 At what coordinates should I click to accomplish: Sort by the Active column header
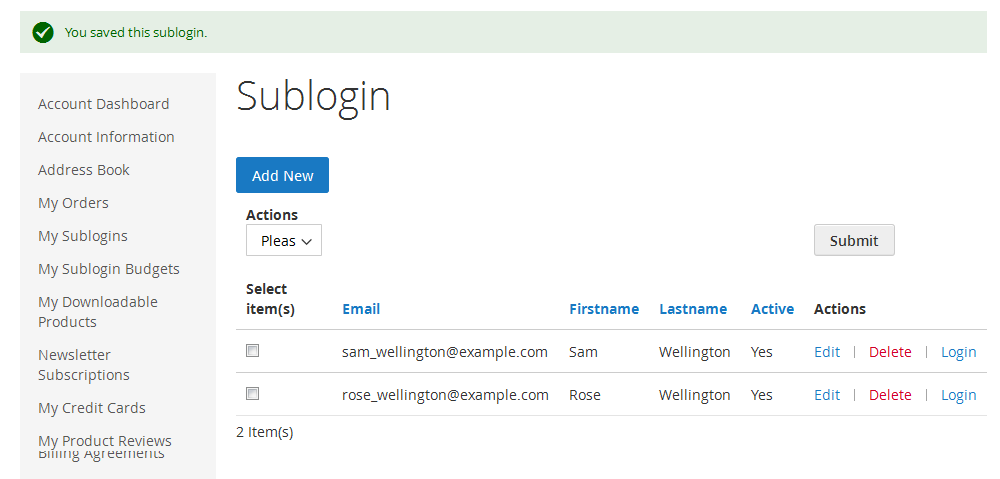772,309
